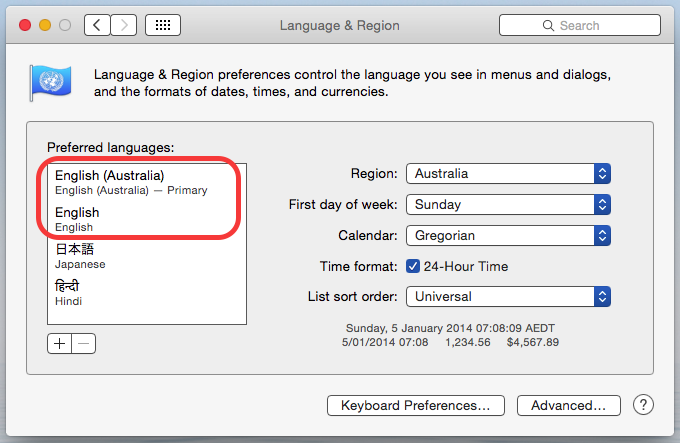Open the Calendar dropdown set to Gregorian

tap(508, 235)
